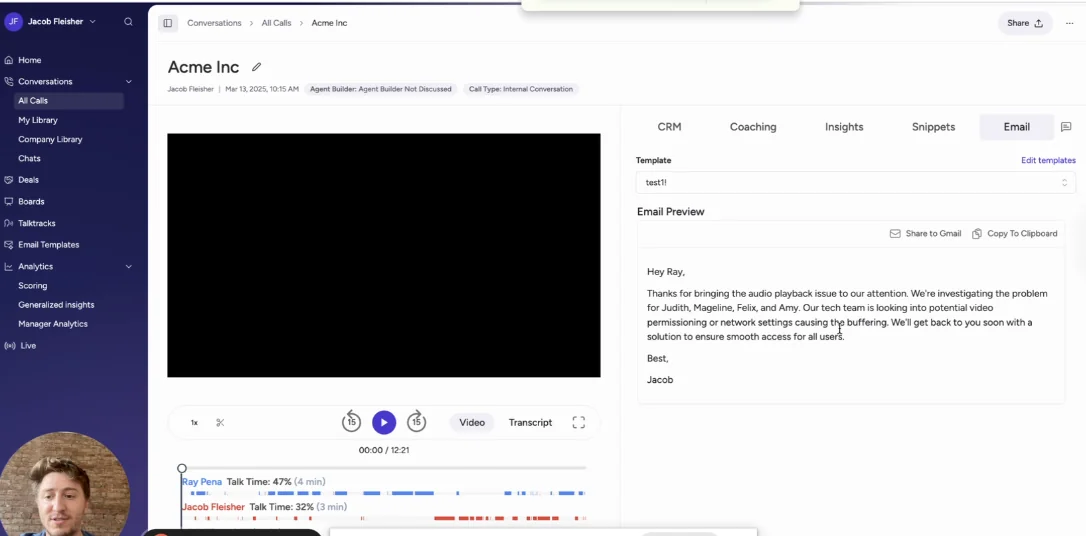Viewport: 1086px width, 536px height.
Task: Click Share to Gmail
Action: tap(925, 233)
